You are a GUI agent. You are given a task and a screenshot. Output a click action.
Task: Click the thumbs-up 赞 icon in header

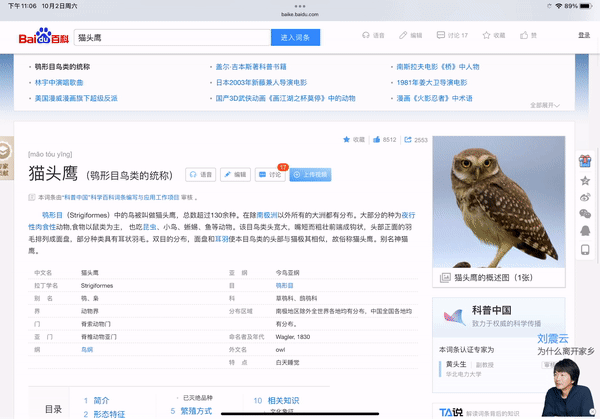(524, 35)
